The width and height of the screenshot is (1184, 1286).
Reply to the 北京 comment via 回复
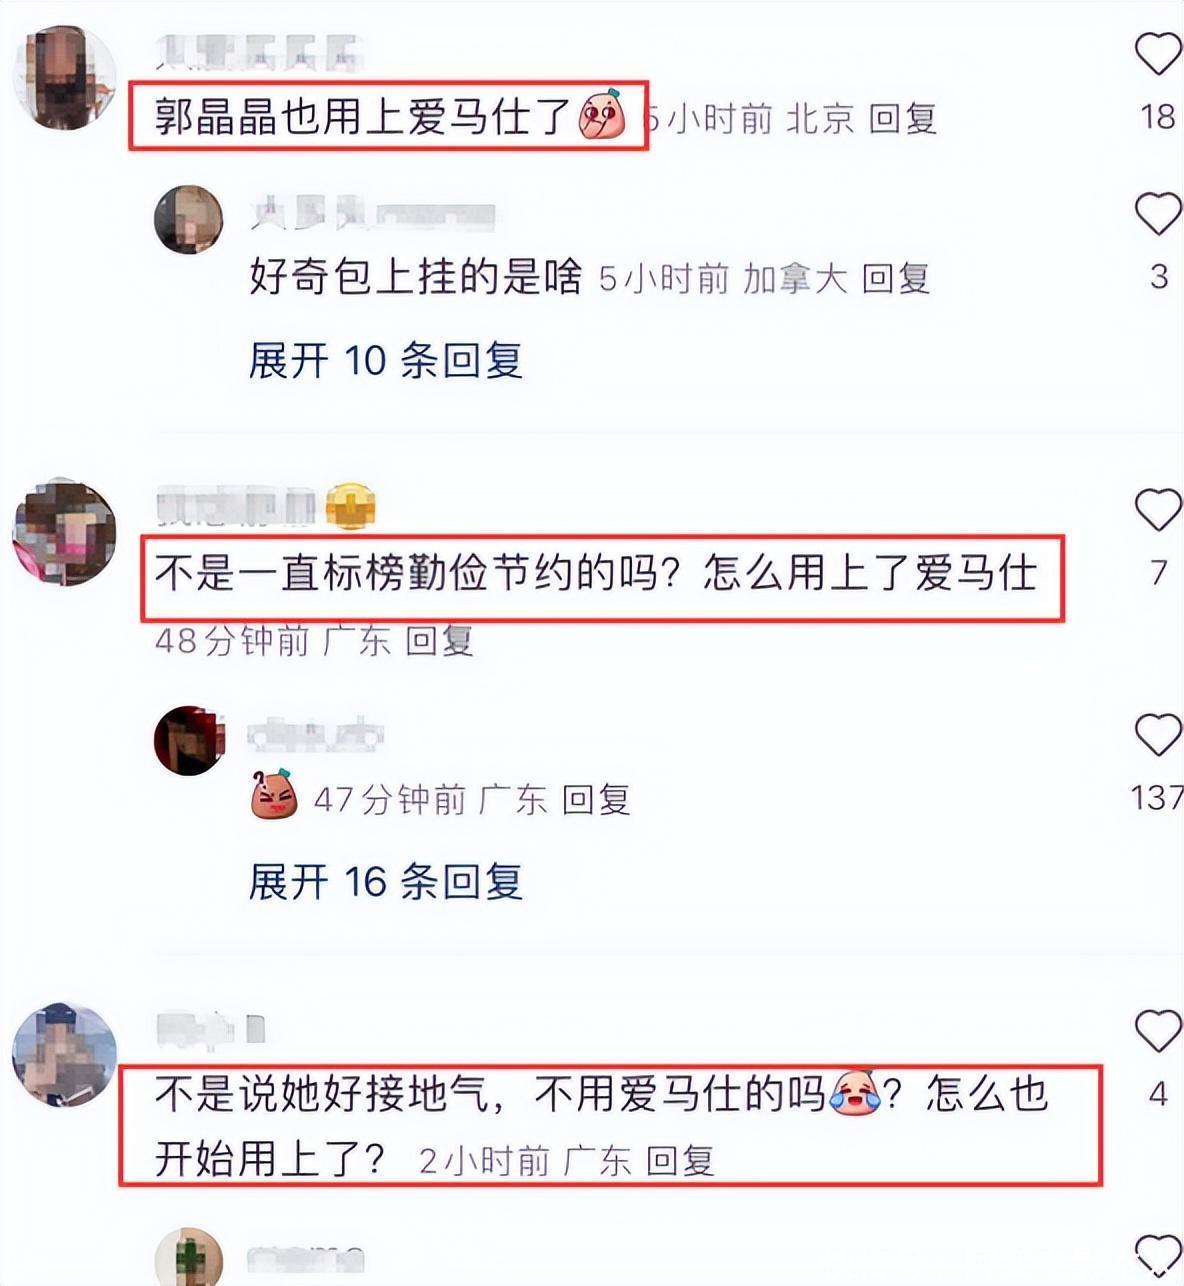[902, 119]
